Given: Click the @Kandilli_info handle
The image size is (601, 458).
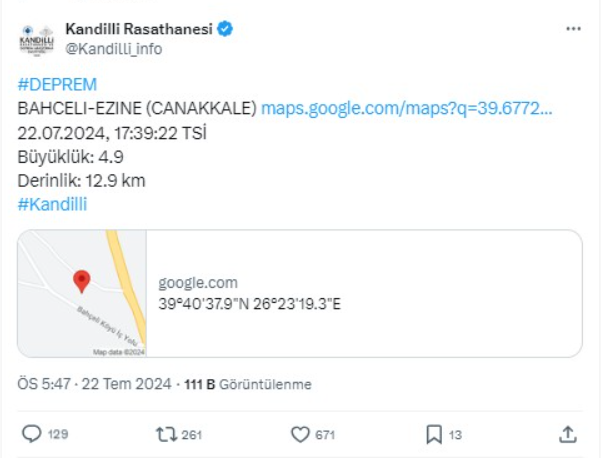Looking at the screenshot, I should pyautogui.click(x=113, y=48).
